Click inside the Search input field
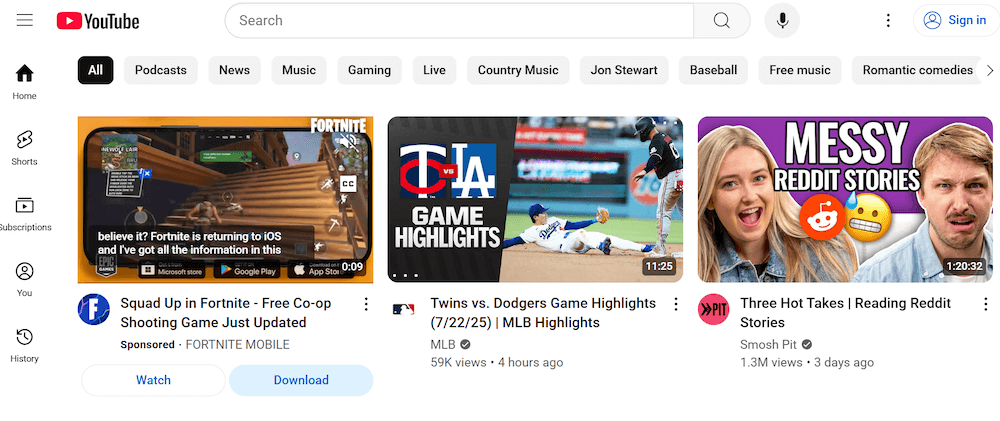The height and width of the screenshot is (421, 1000). 459,20
